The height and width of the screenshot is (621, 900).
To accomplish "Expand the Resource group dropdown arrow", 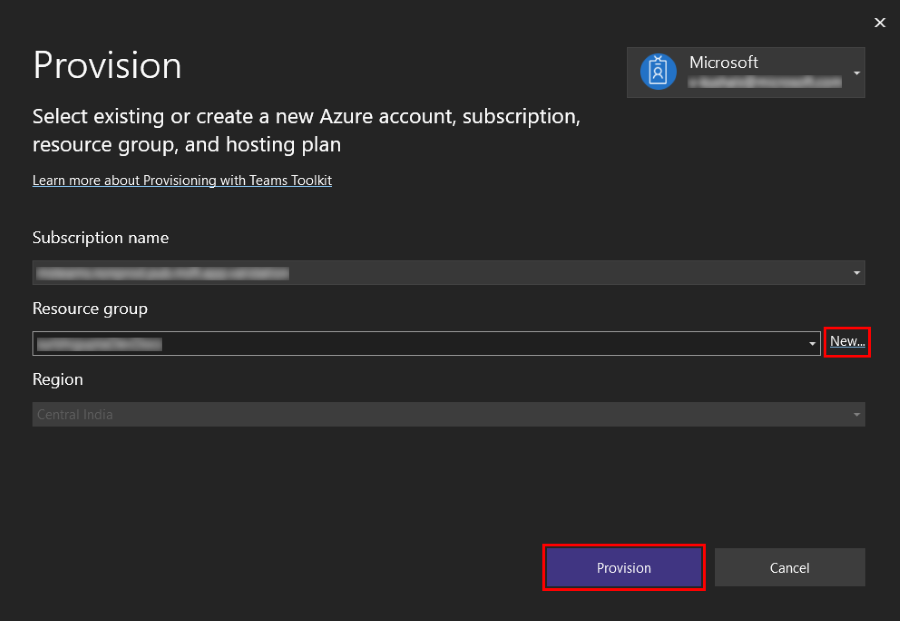I will point(812,344).
